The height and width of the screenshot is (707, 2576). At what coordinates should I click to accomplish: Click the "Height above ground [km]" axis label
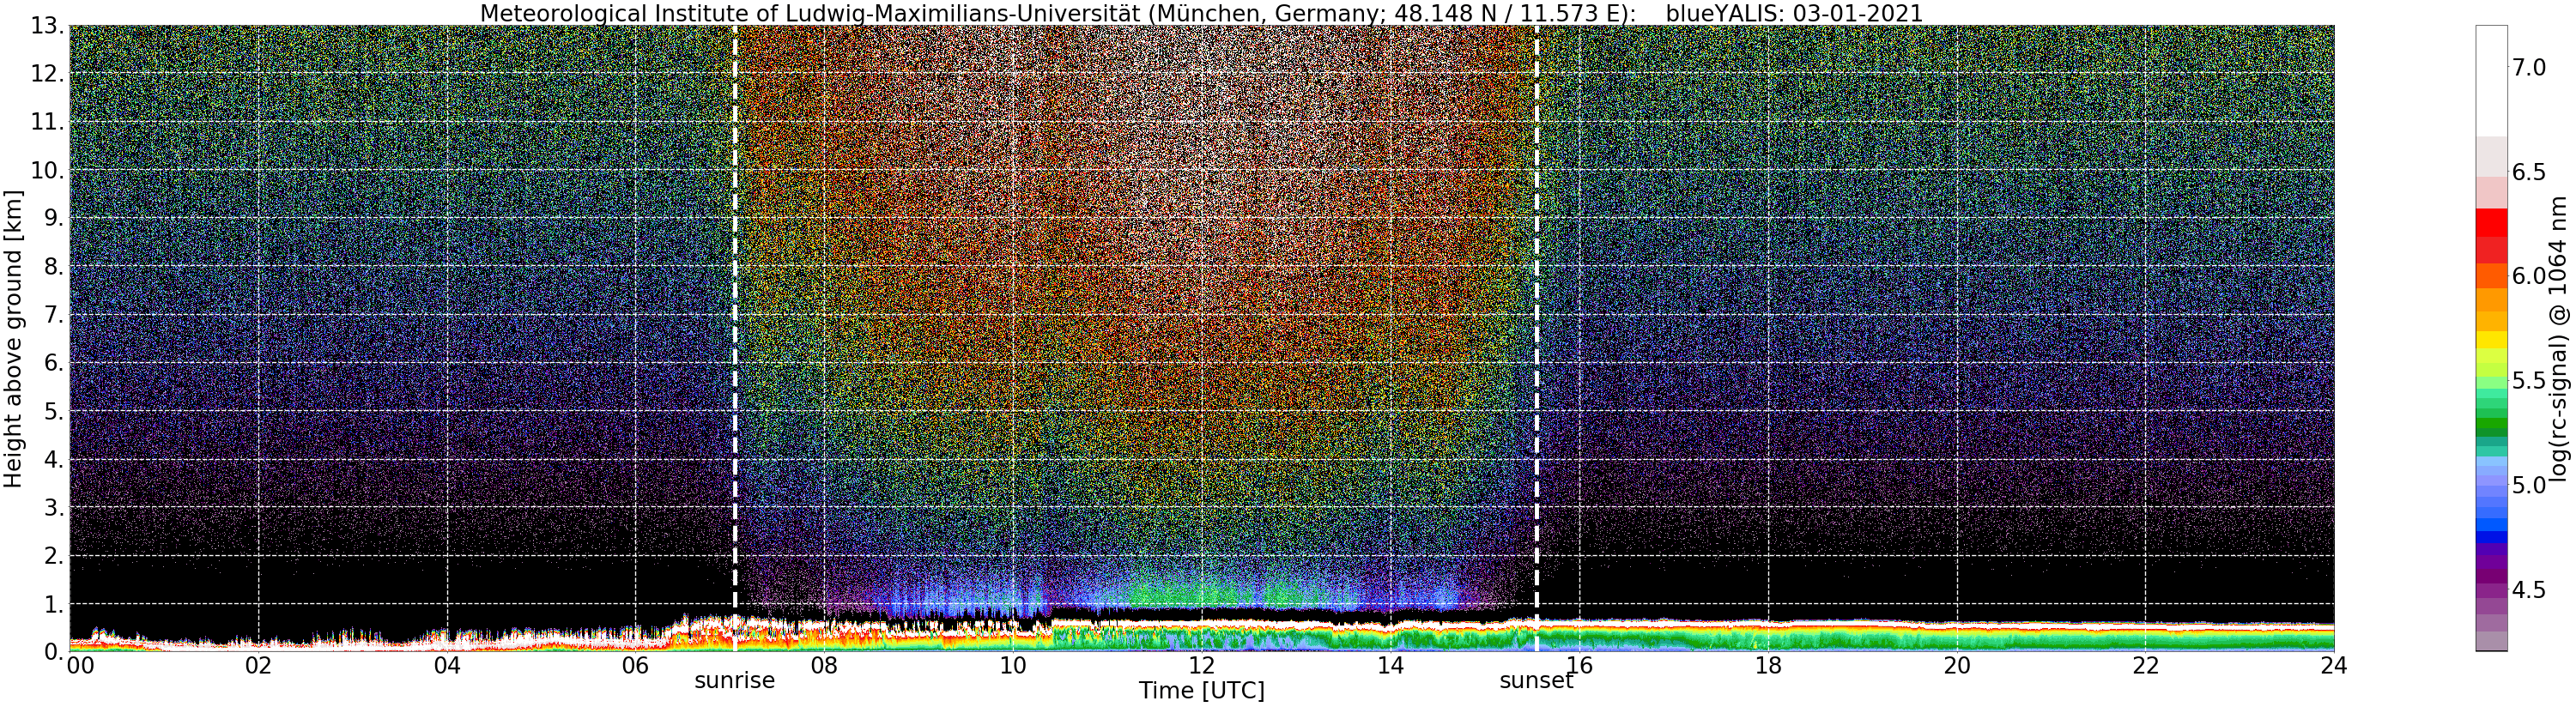[x=13, y=338]
